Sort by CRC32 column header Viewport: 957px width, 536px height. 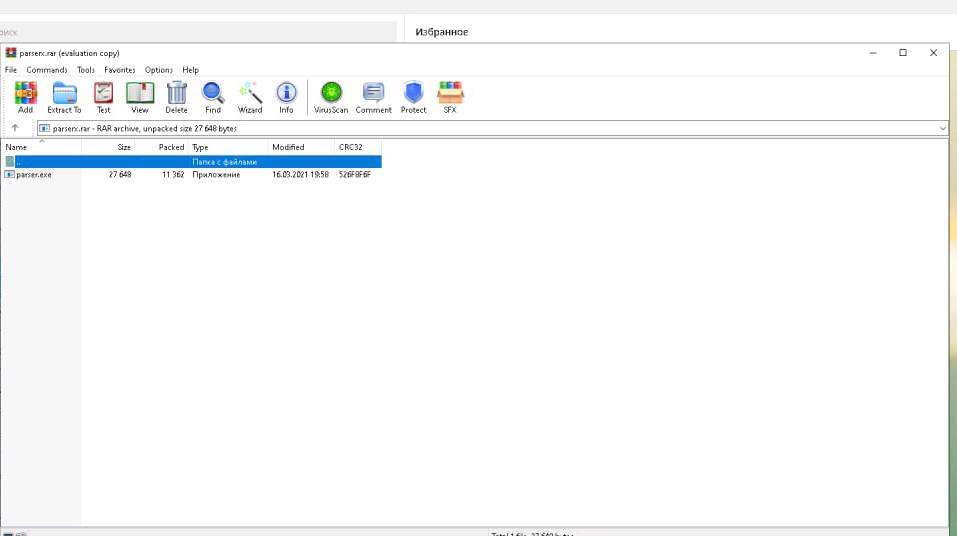pyautogui.click(x=358, y=147)
